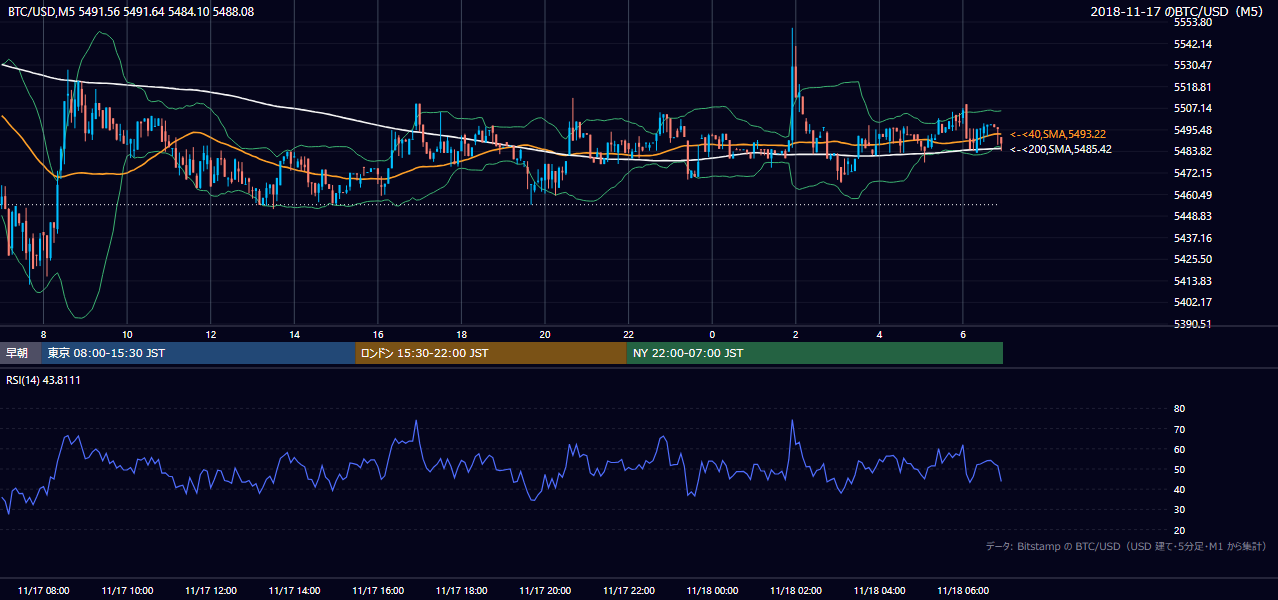Click the 11/17 16:00 time label
1278x600 pixels.
tap(378, 590)
